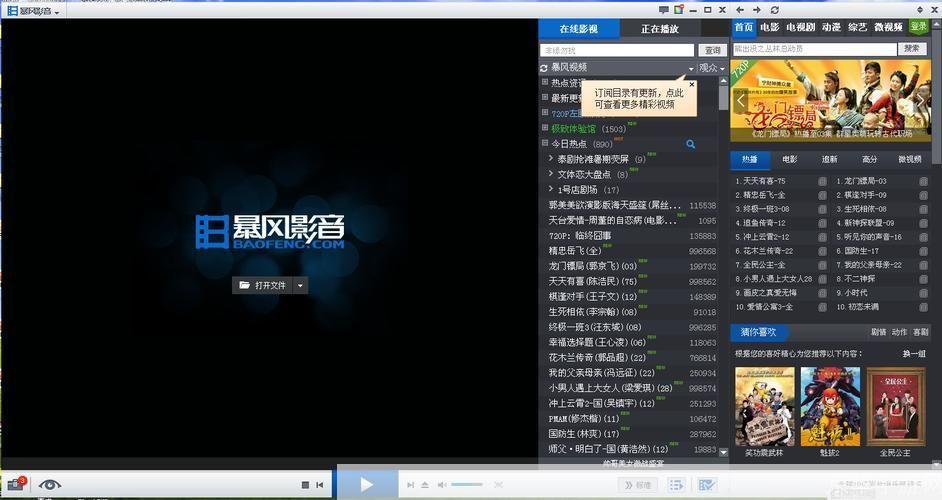Open the 魁拔2 poster thumbnail

[x=830, y=407]
